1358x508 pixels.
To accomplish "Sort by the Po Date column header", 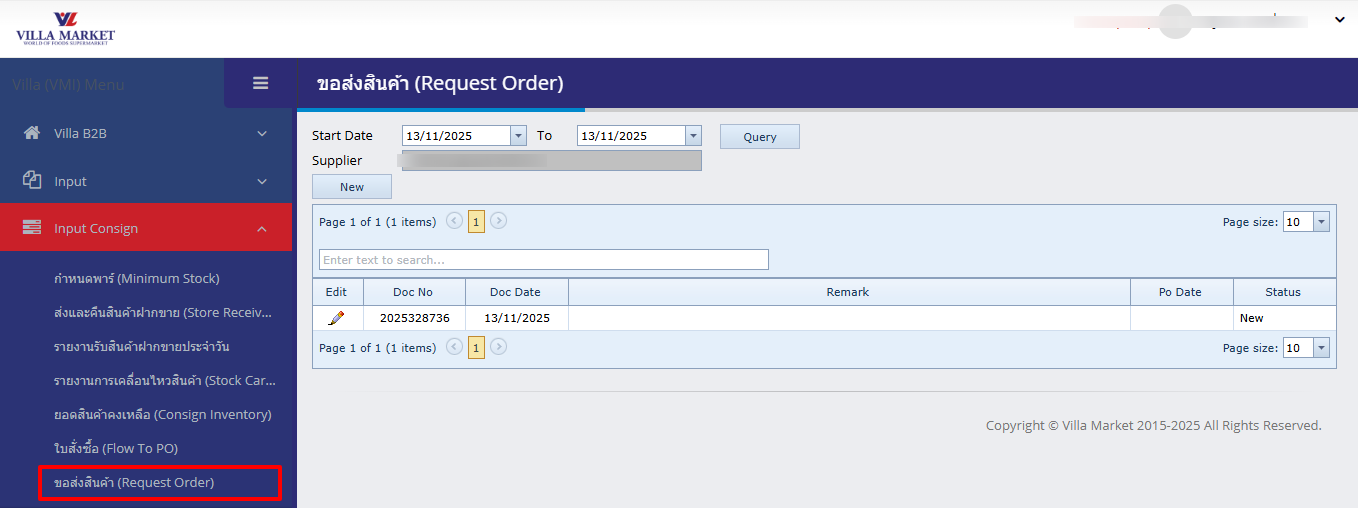I will tap(1181, 292).
